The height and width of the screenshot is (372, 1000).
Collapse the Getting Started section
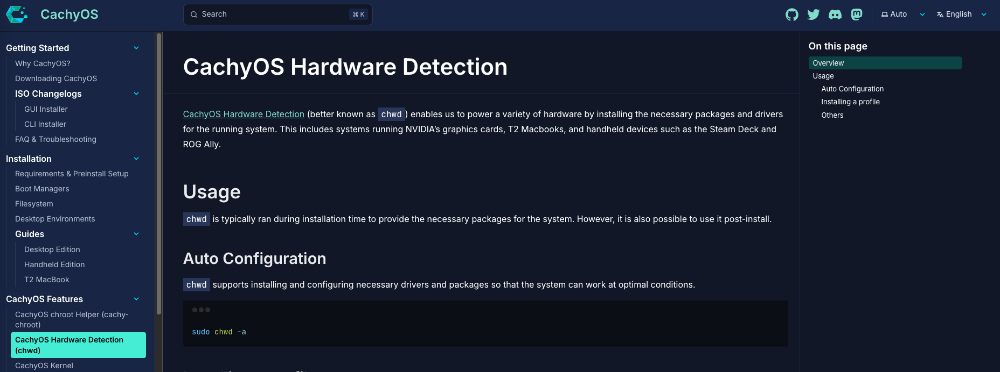tap(136, 48)
